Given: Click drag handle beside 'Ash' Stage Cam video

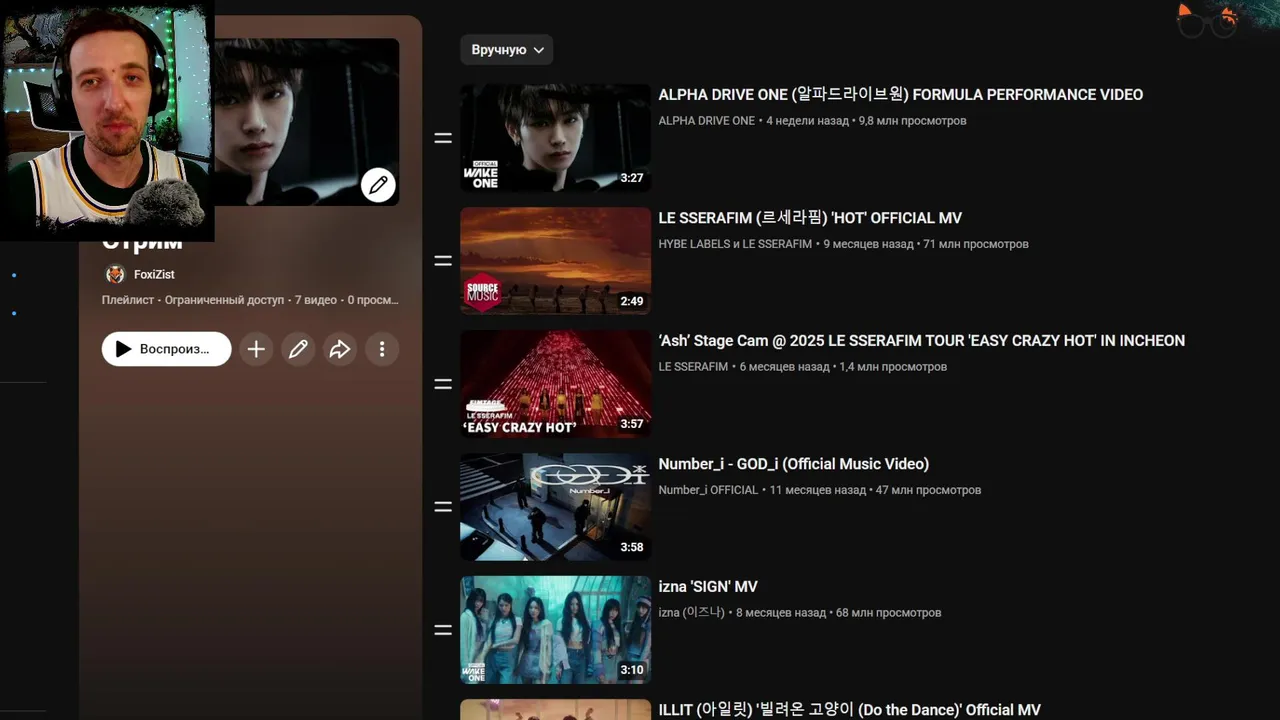Looking at the screenshot, I should pos(443,384).
